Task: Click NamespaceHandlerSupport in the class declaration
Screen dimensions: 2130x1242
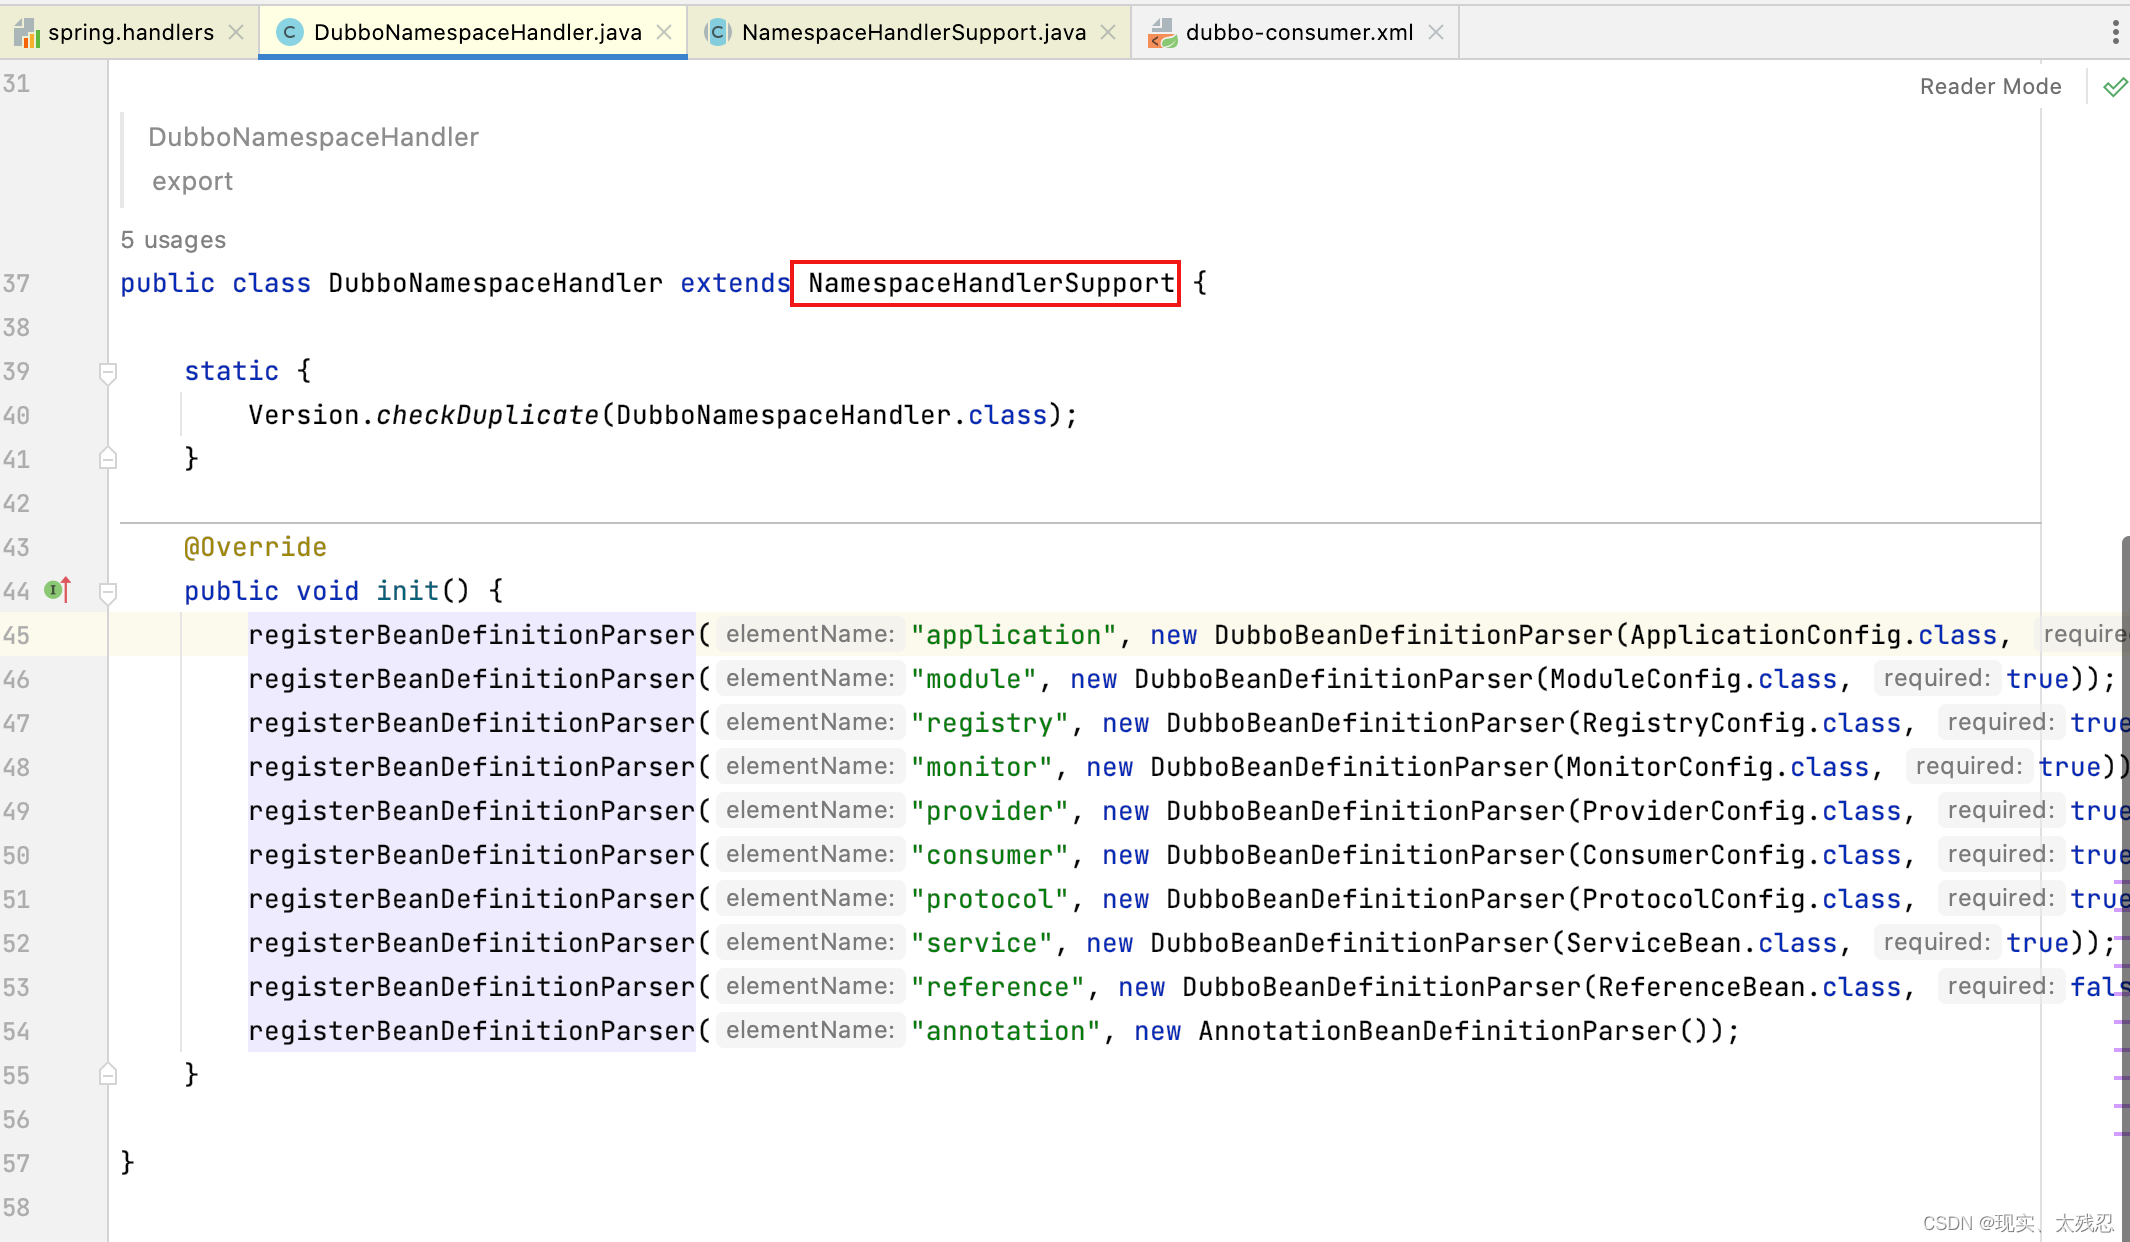Action: pyautogui.click(x=990, y=284)
